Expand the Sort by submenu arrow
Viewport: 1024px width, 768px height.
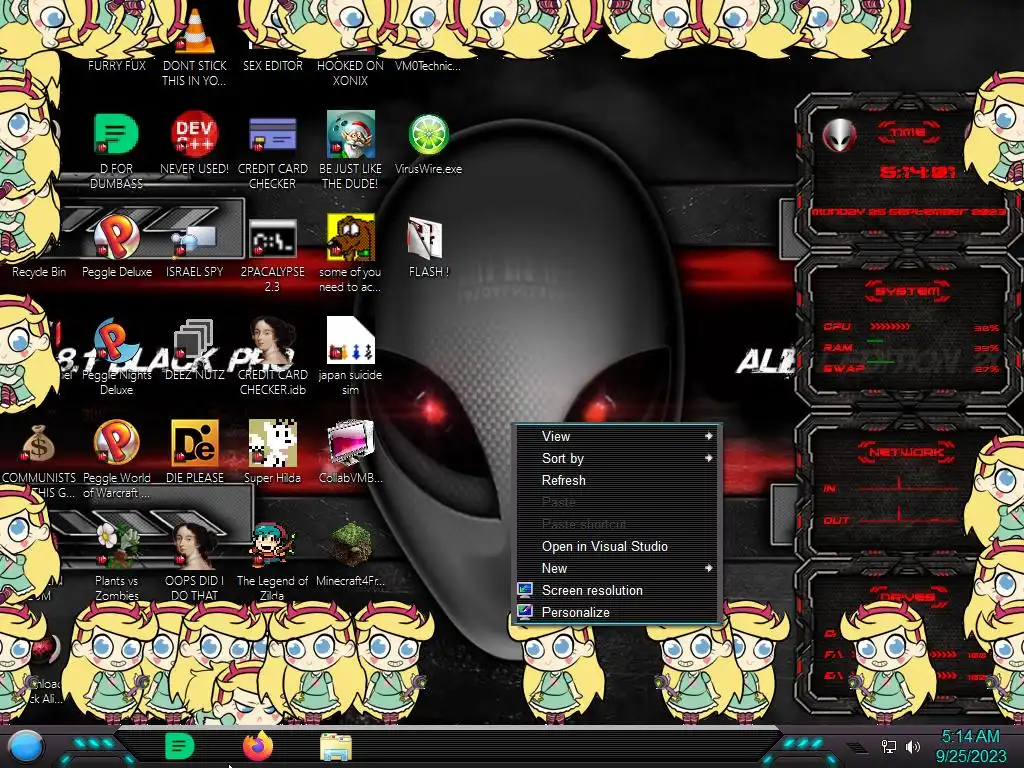709,458
